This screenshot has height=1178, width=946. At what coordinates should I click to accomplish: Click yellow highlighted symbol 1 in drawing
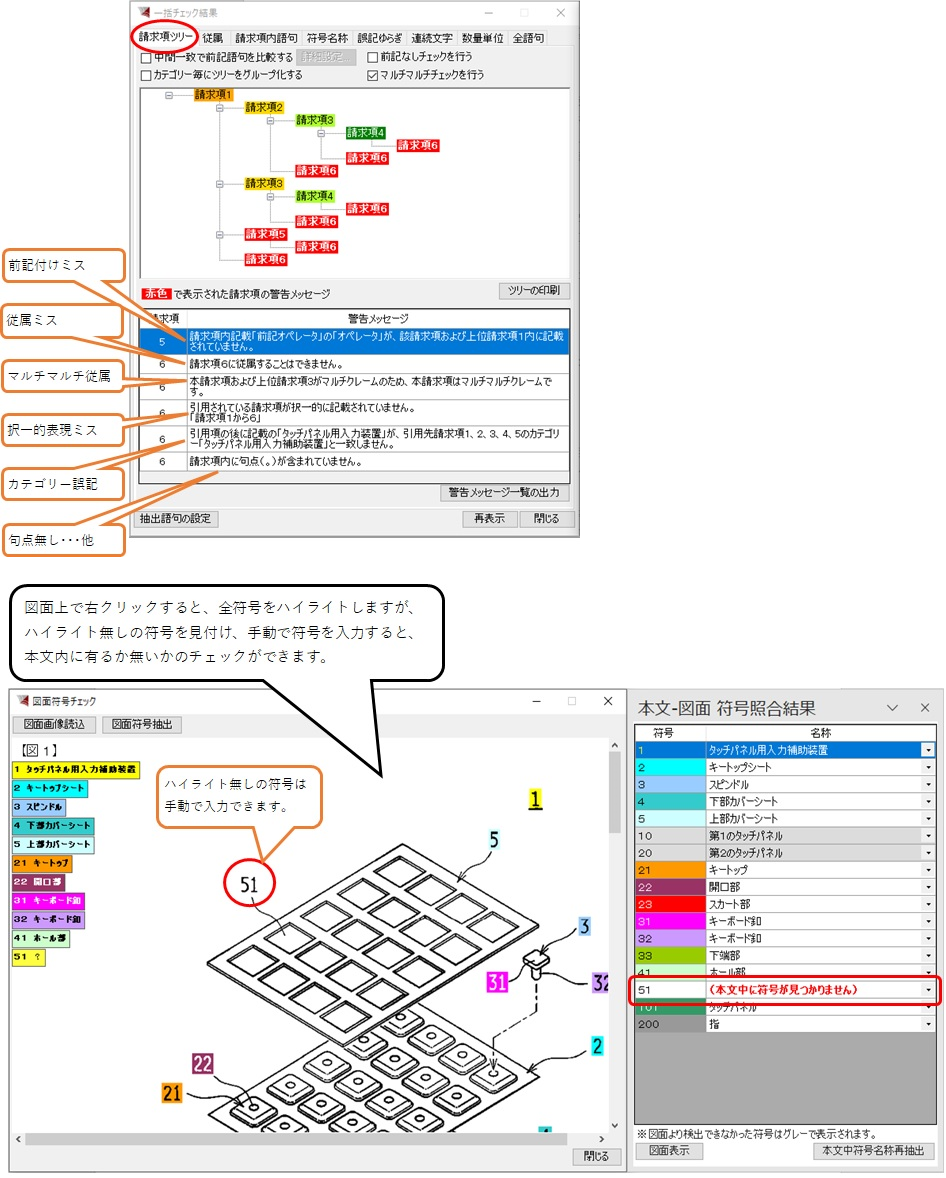tap(535, 799)
